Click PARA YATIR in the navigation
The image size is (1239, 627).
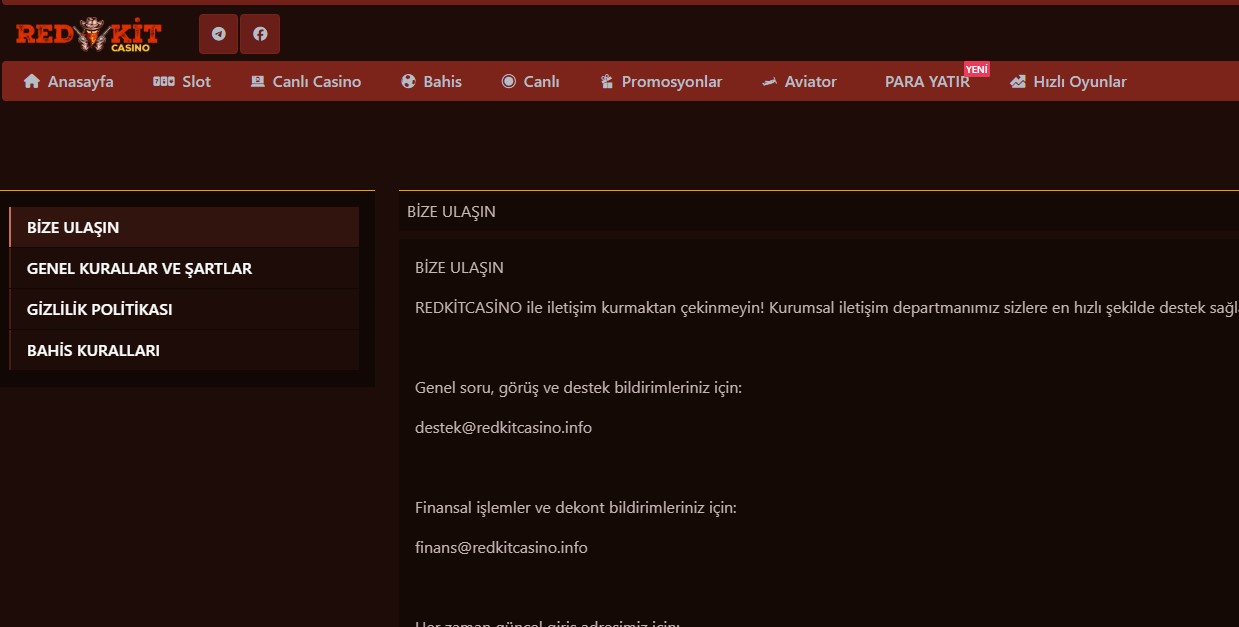click(x=927, y=82)
